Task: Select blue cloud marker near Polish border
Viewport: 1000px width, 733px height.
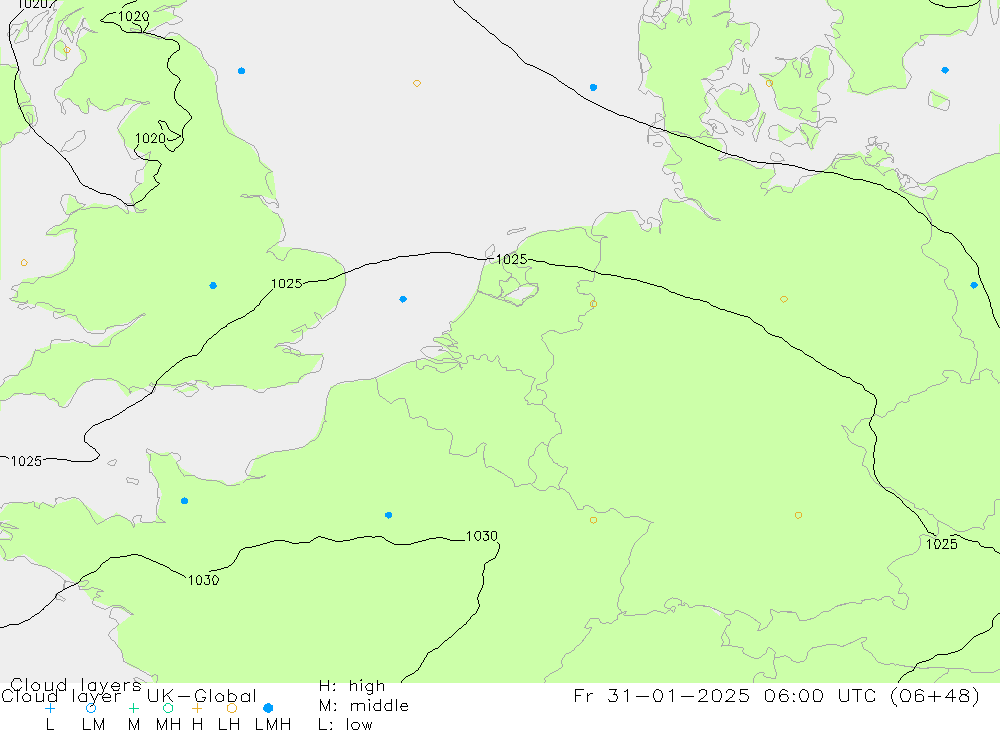Action: pos(973,285)
